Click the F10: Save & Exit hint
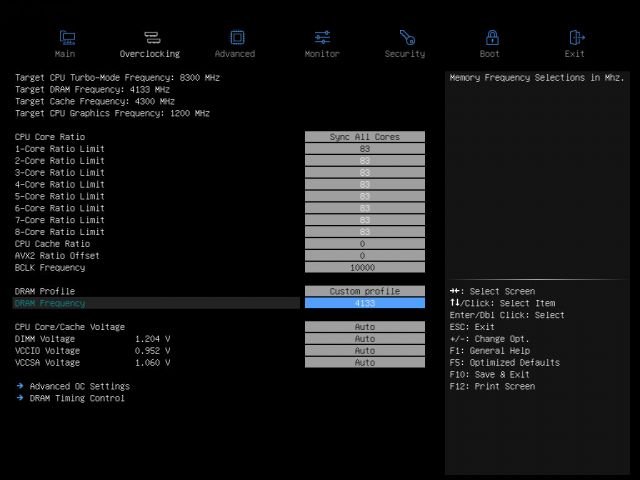Viewport: 640px width, 480px height. (489, 374)
